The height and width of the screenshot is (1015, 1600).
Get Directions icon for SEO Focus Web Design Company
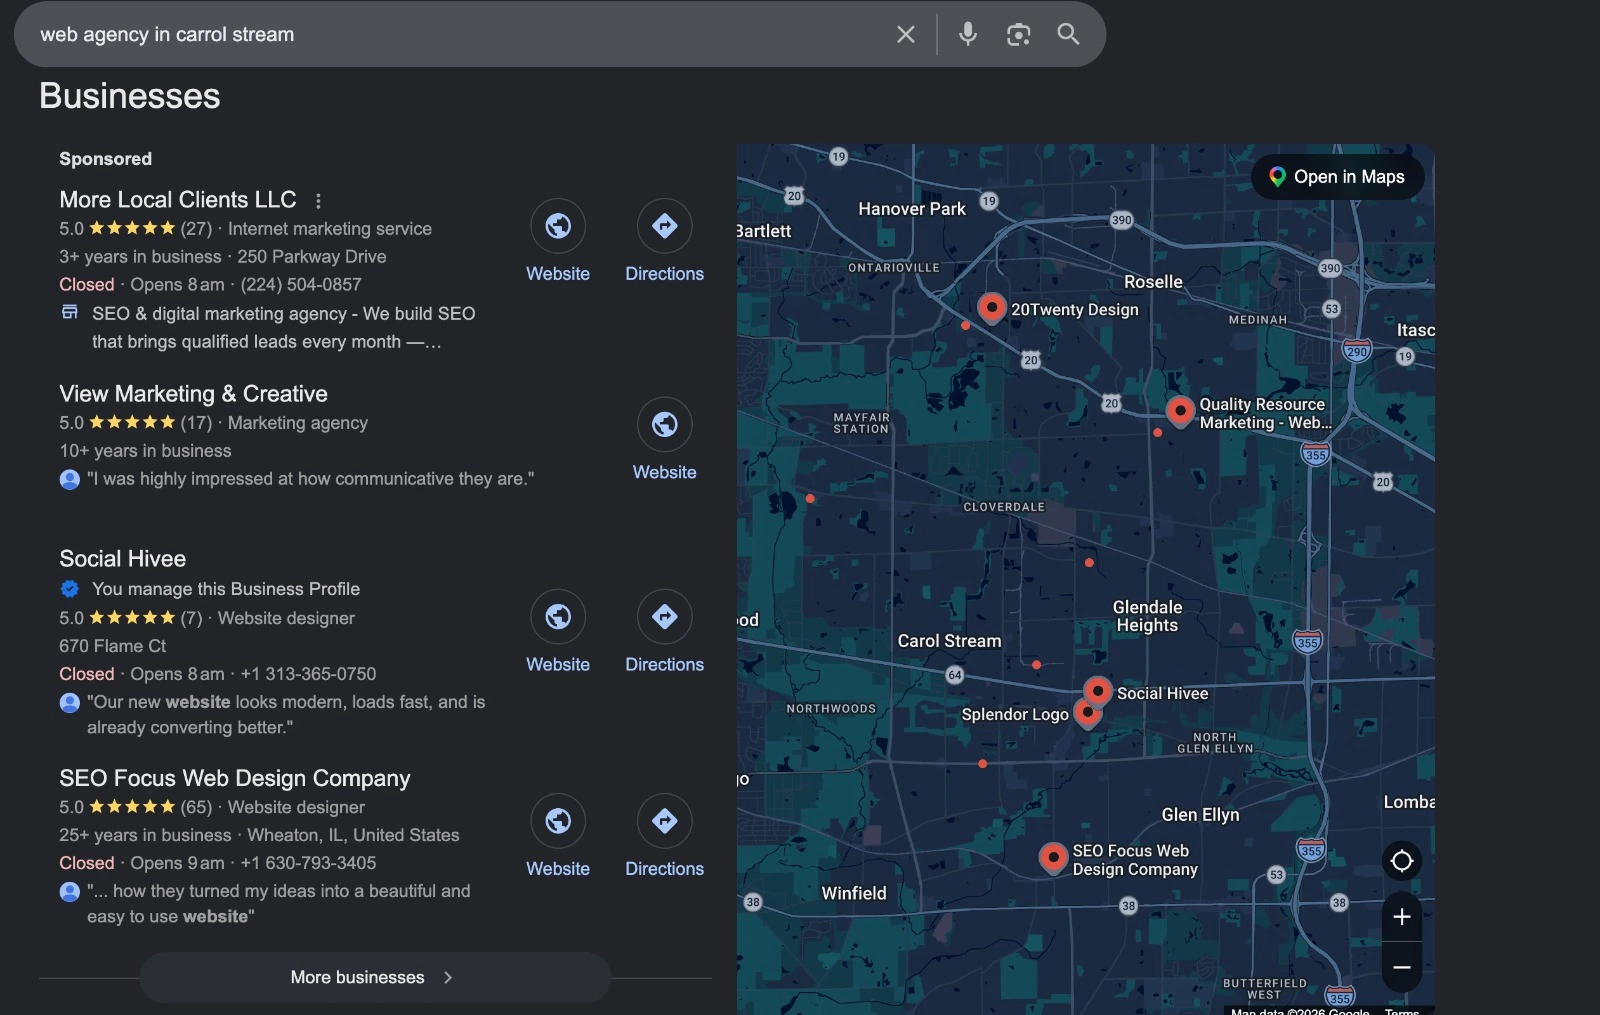pos(664,821)
